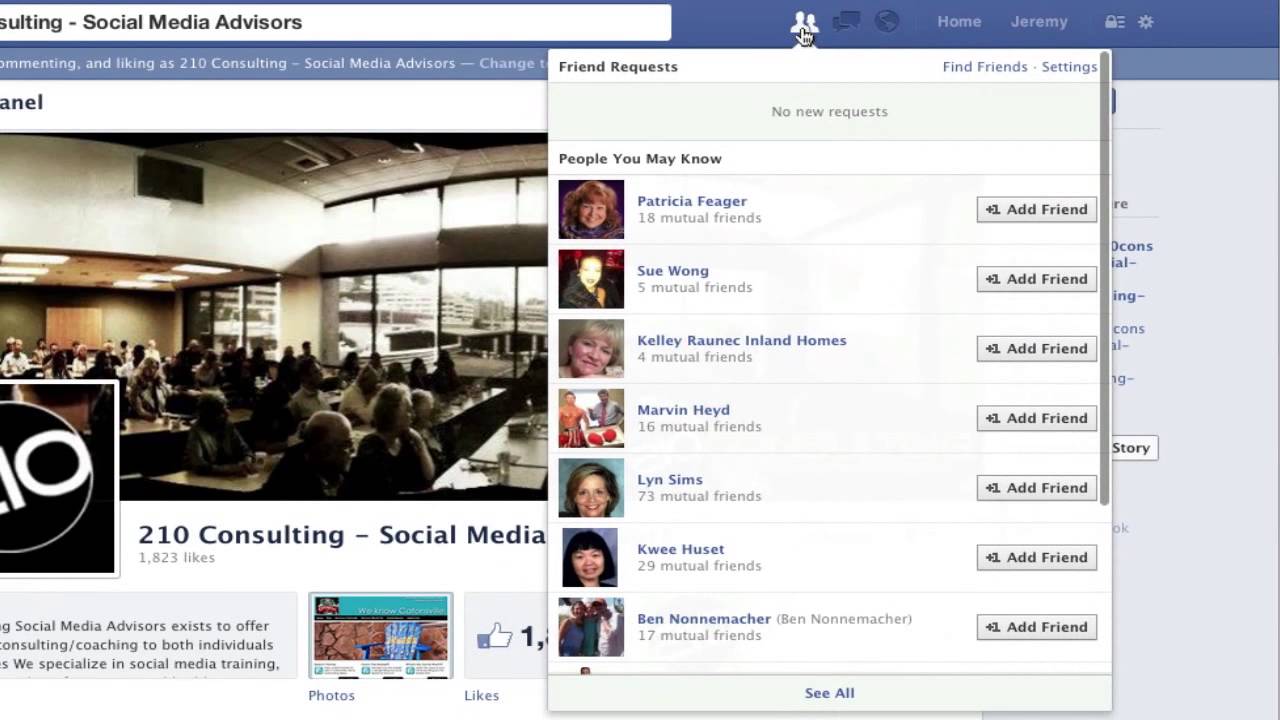The width and height of the screenshot is (1280, 720).
Task: Click '5 mutual friends' under Sue Wong
Action: (x=695, y=288)
